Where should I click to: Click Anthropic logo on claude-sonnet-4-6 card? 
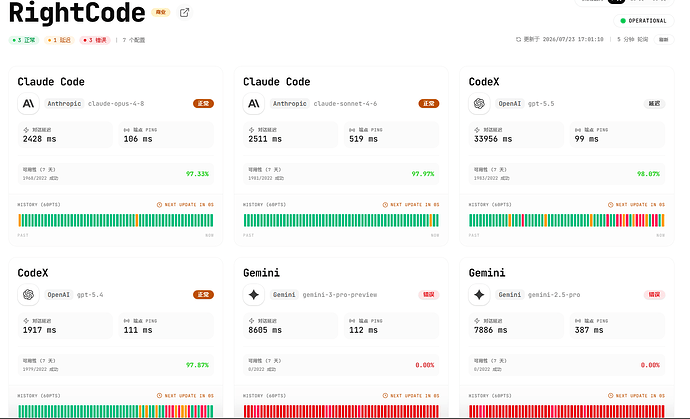point(254,103)
